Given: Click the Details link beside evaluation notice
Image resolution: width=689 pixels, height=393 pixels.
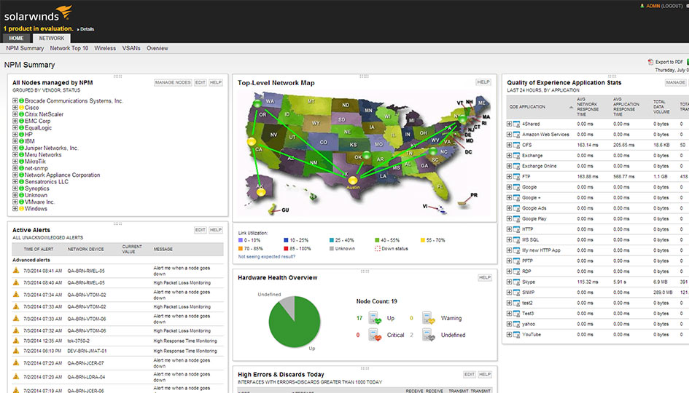Looking at the screenshot, I should pos(87,29).
